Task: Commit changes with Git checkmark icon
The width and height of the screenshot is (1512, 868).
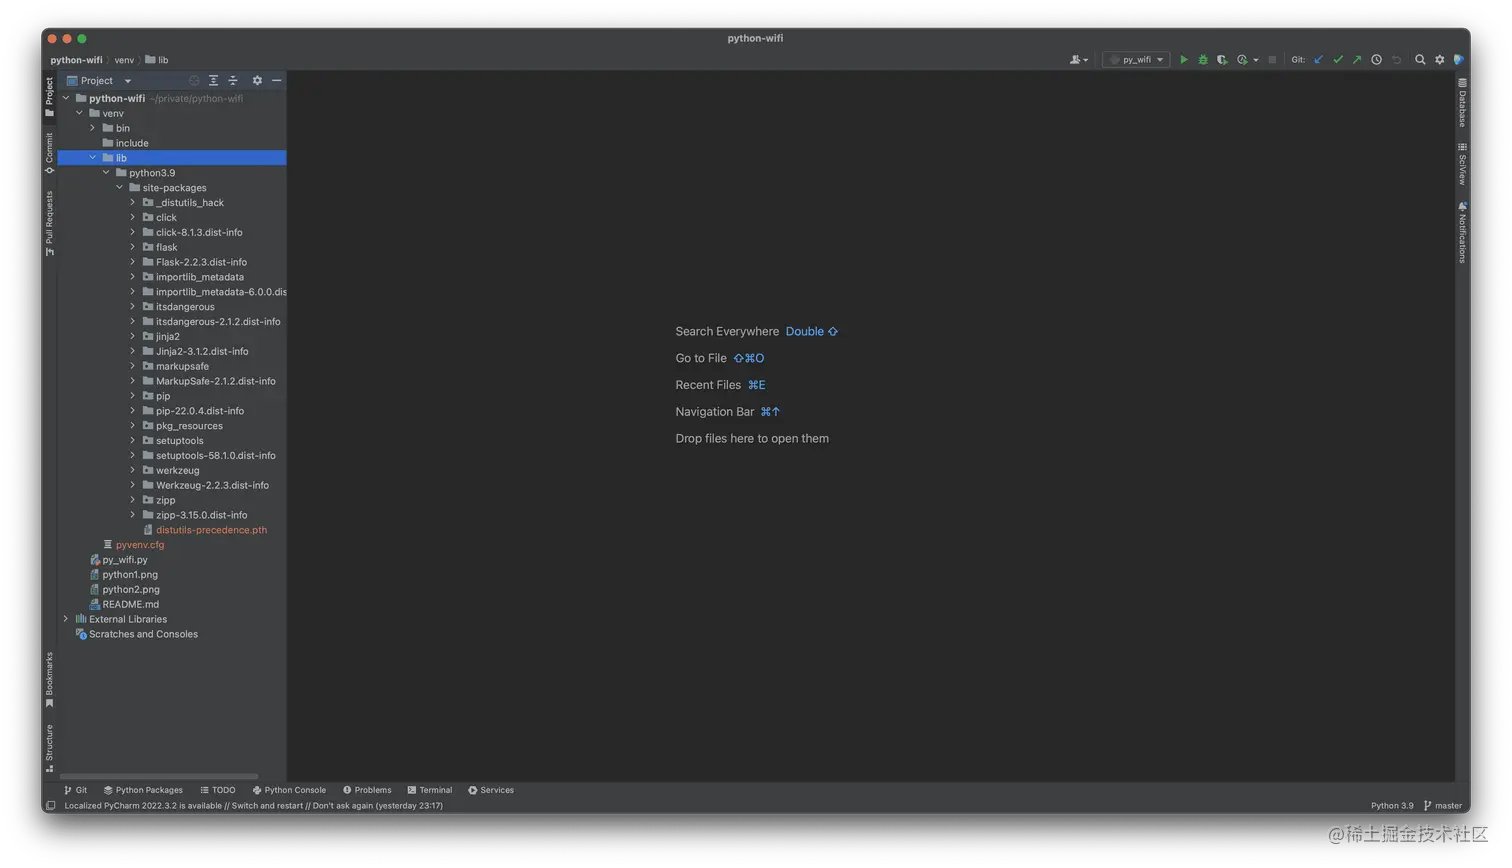Action: point(1338,60)
